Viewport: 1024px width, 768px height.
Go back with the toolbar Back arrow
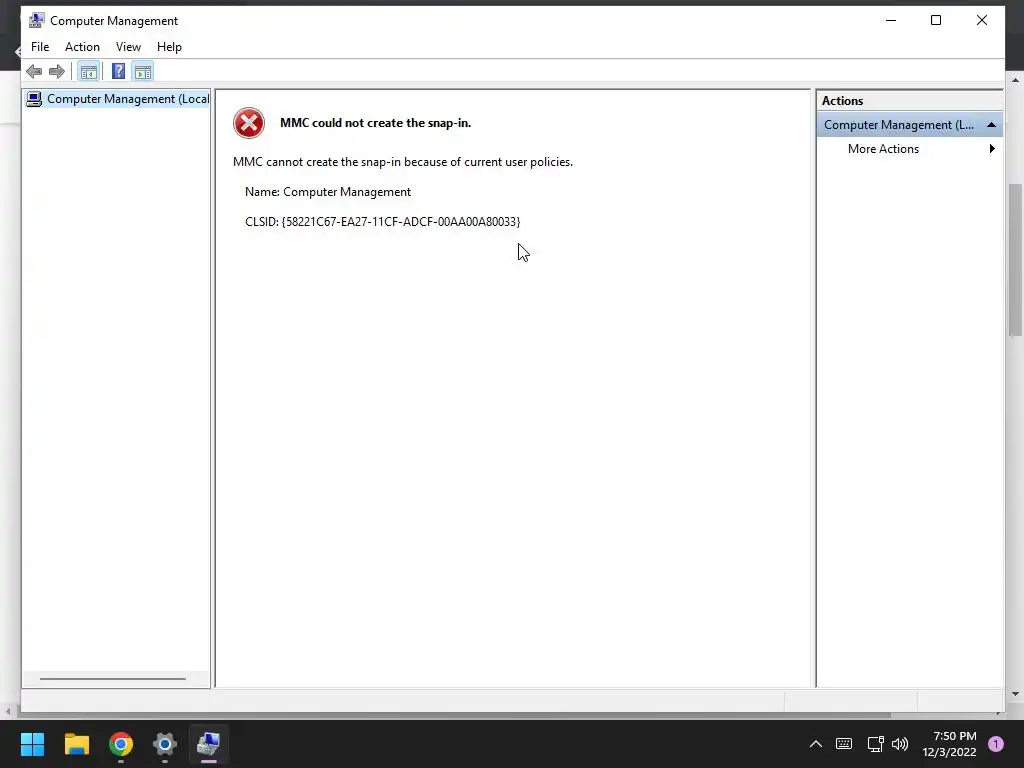(x=34, y=71)
